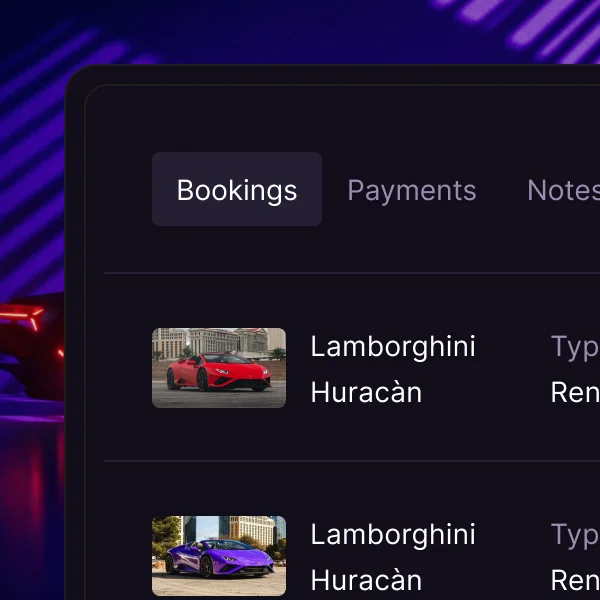Click the divider between the two booking rows

(x=352, y=461)
